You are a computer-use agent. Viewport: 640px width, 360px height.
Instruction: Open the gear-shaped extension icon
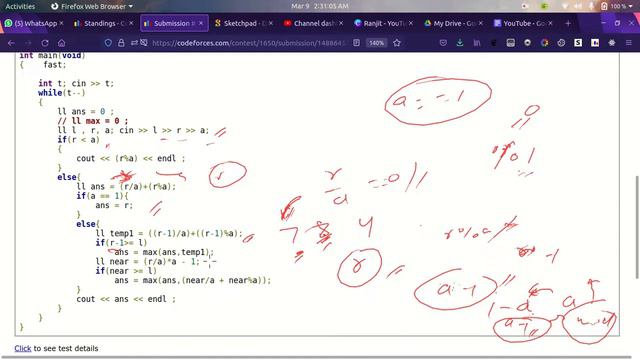pos(611,43)
